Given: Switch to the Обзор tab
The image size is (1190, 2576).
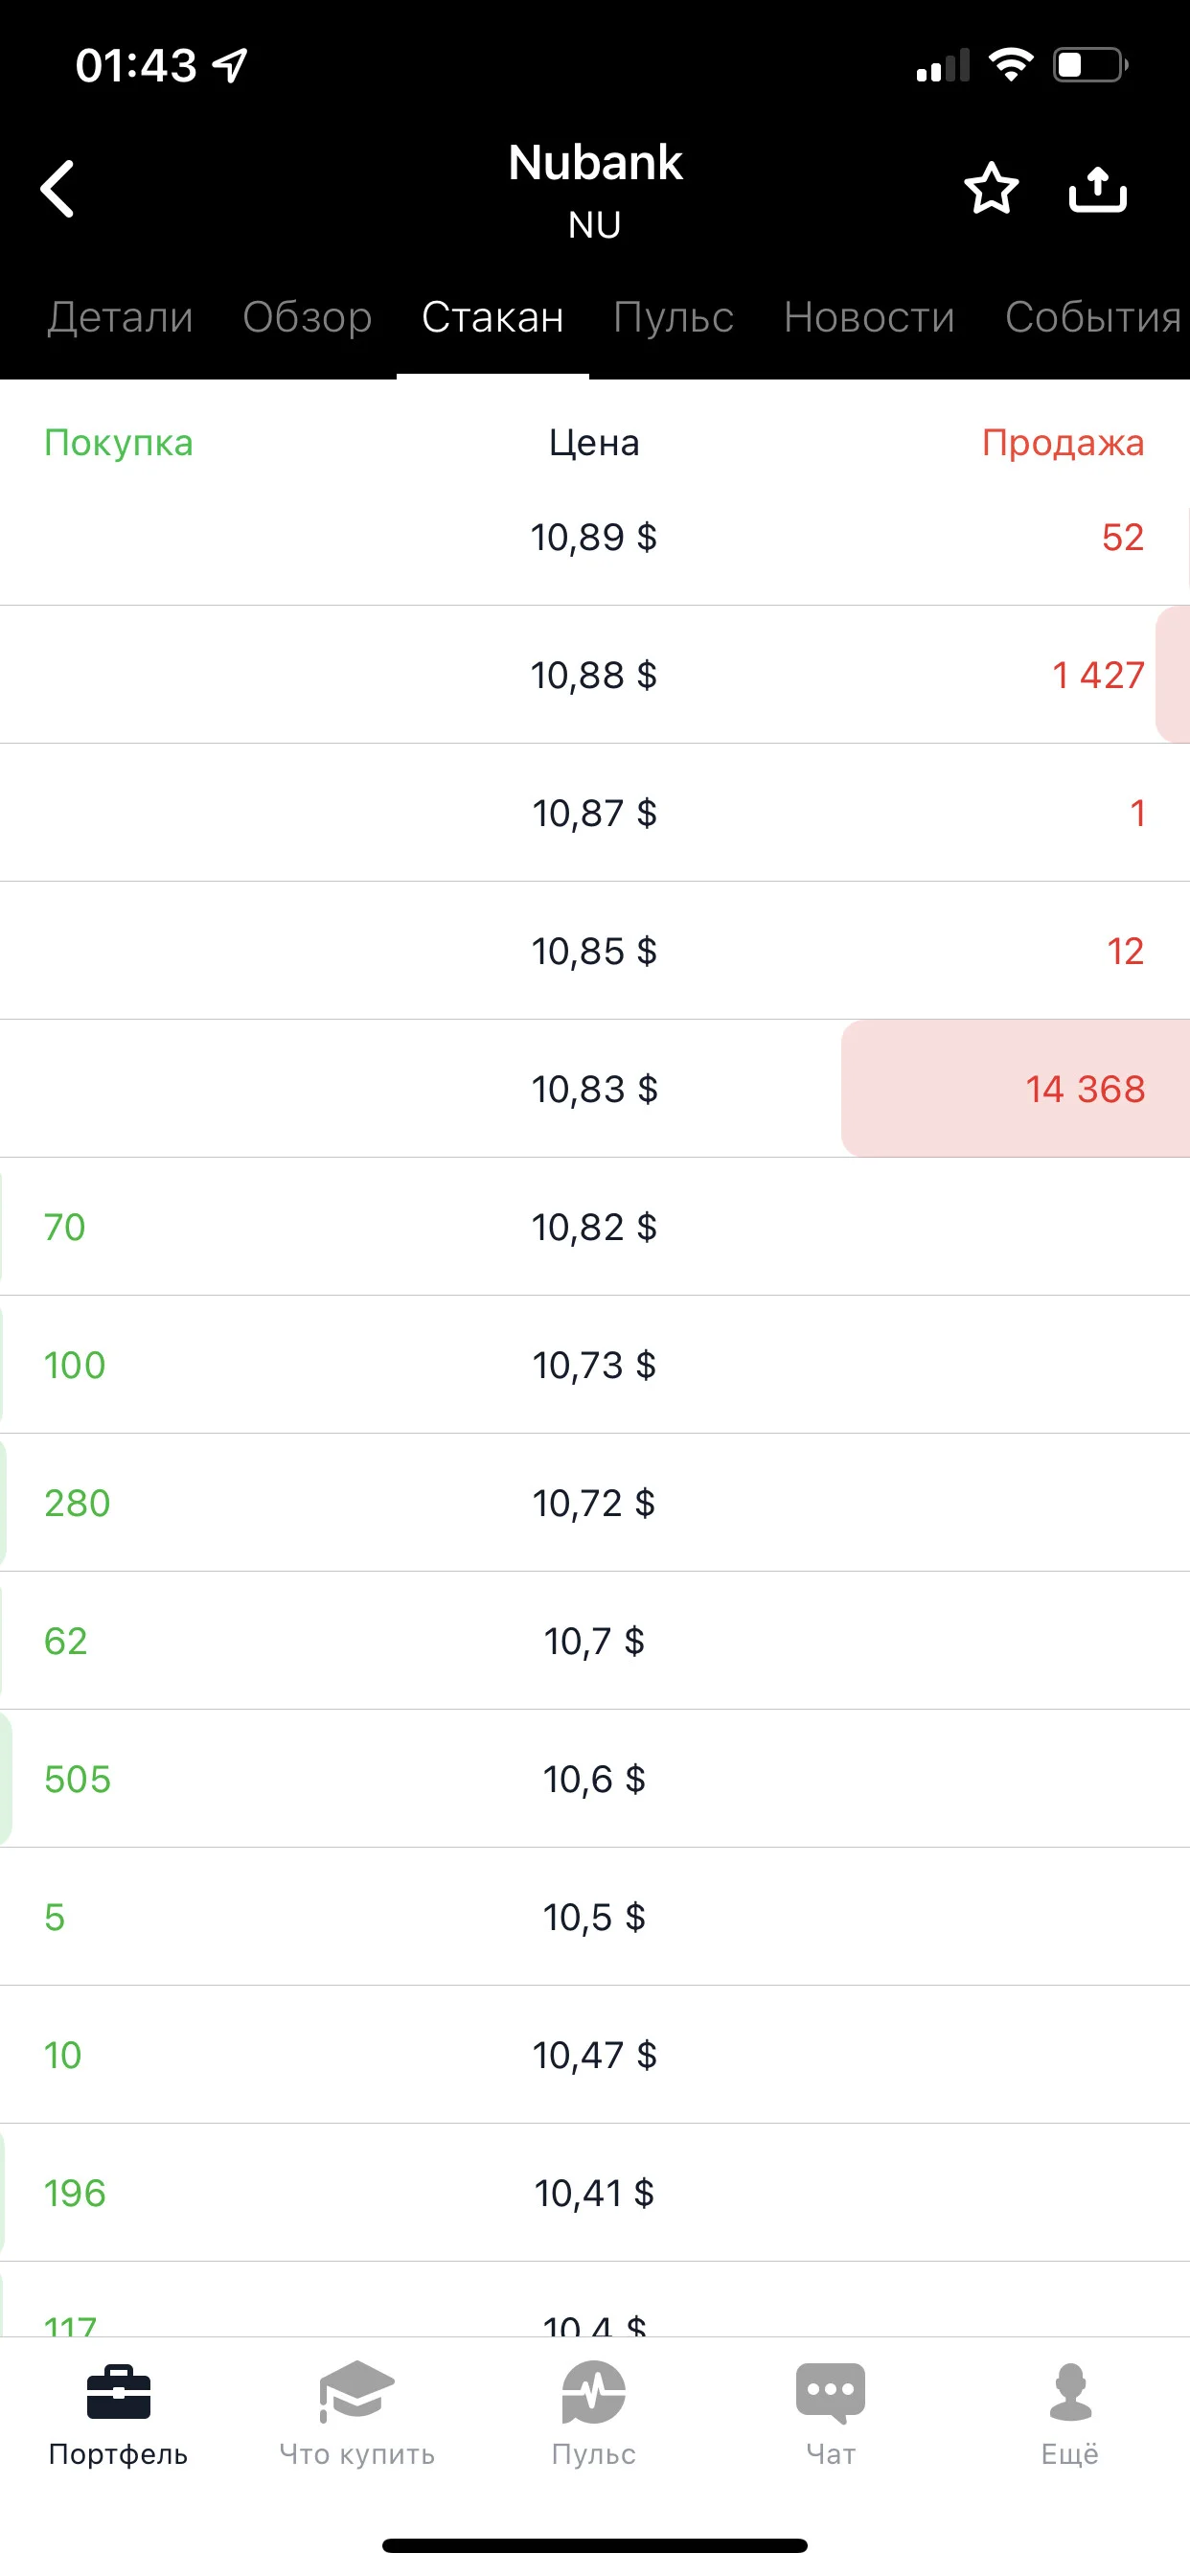Looking at the screenshot, I should pyautogui.click(x=307, y=317).
